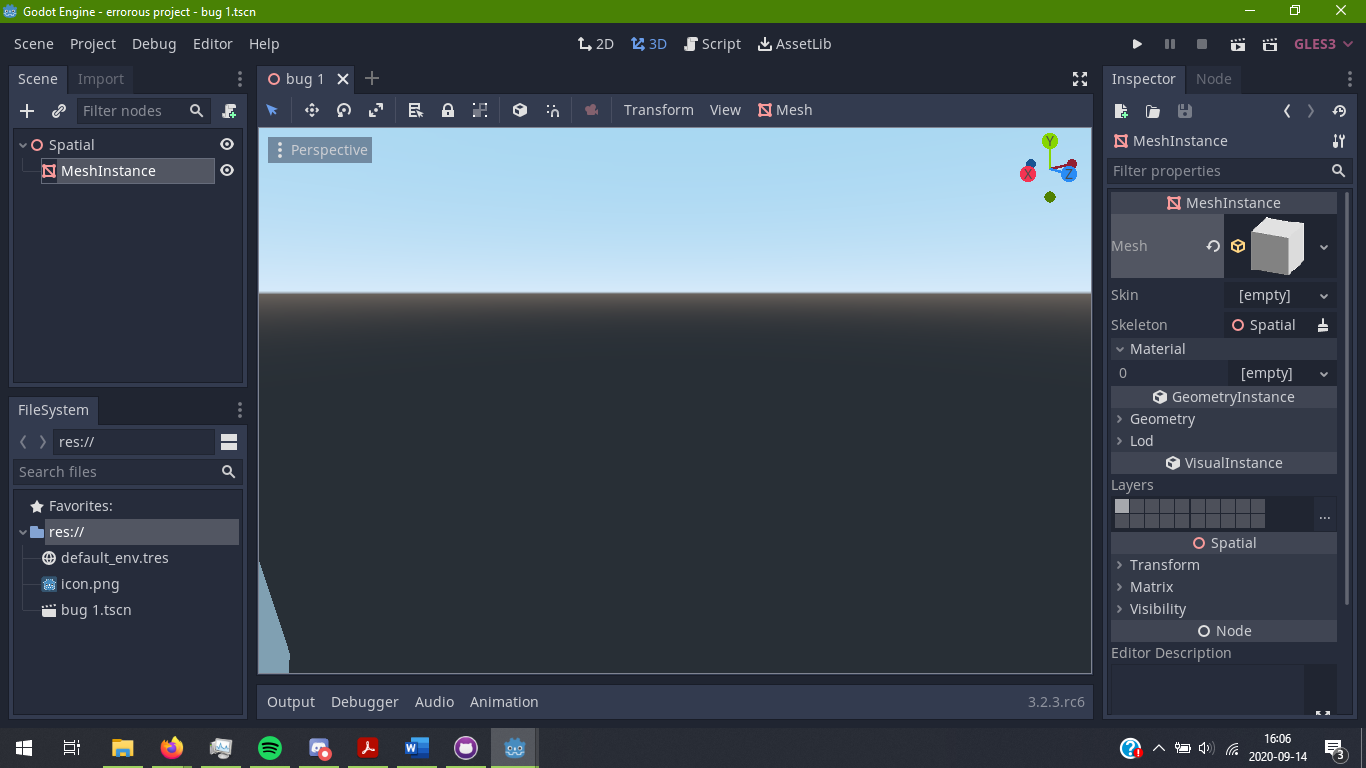Save the current resource in the Inspector
1366x768 pixels.
[x=1185, y=111]
